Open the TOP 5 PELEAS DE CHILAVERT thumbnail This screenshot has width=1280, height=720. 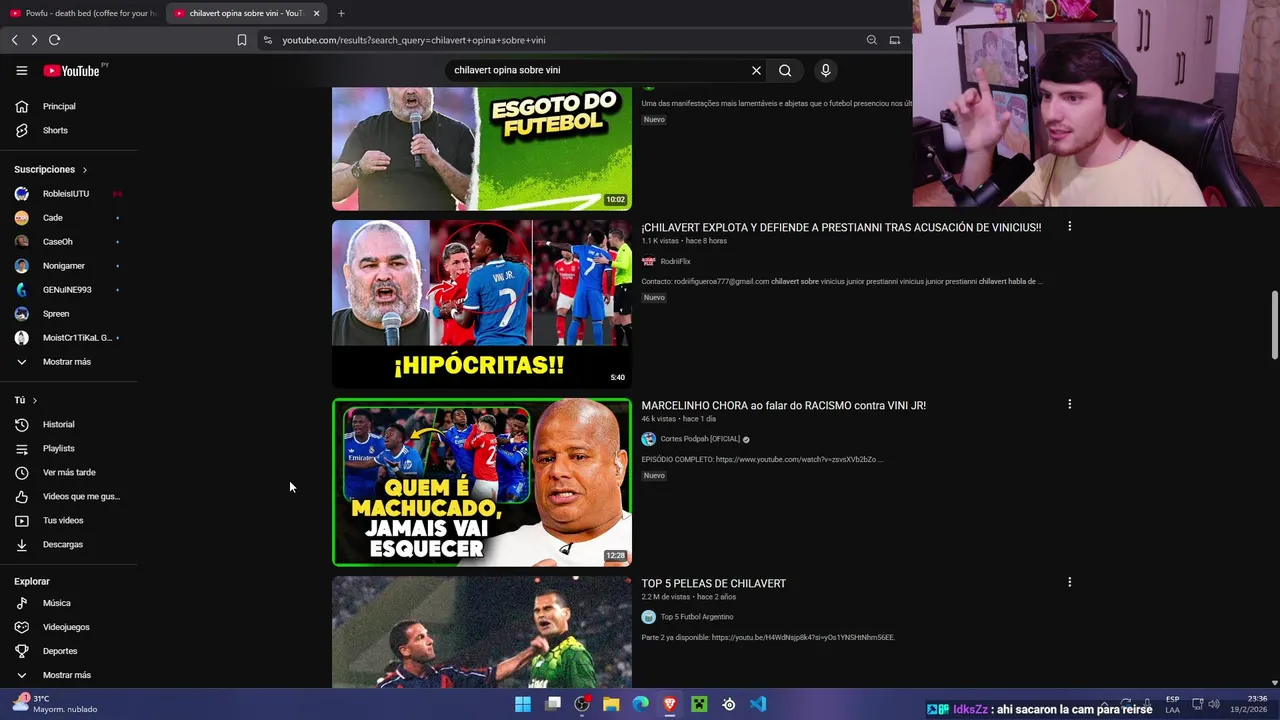pos(482,632)
